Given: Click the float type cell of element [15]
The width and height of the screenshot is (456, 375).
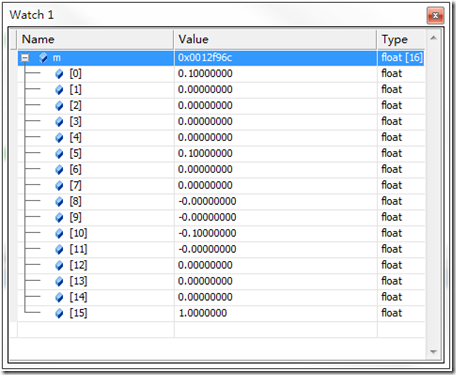Looking at the screenshot, I should point(392,314).
